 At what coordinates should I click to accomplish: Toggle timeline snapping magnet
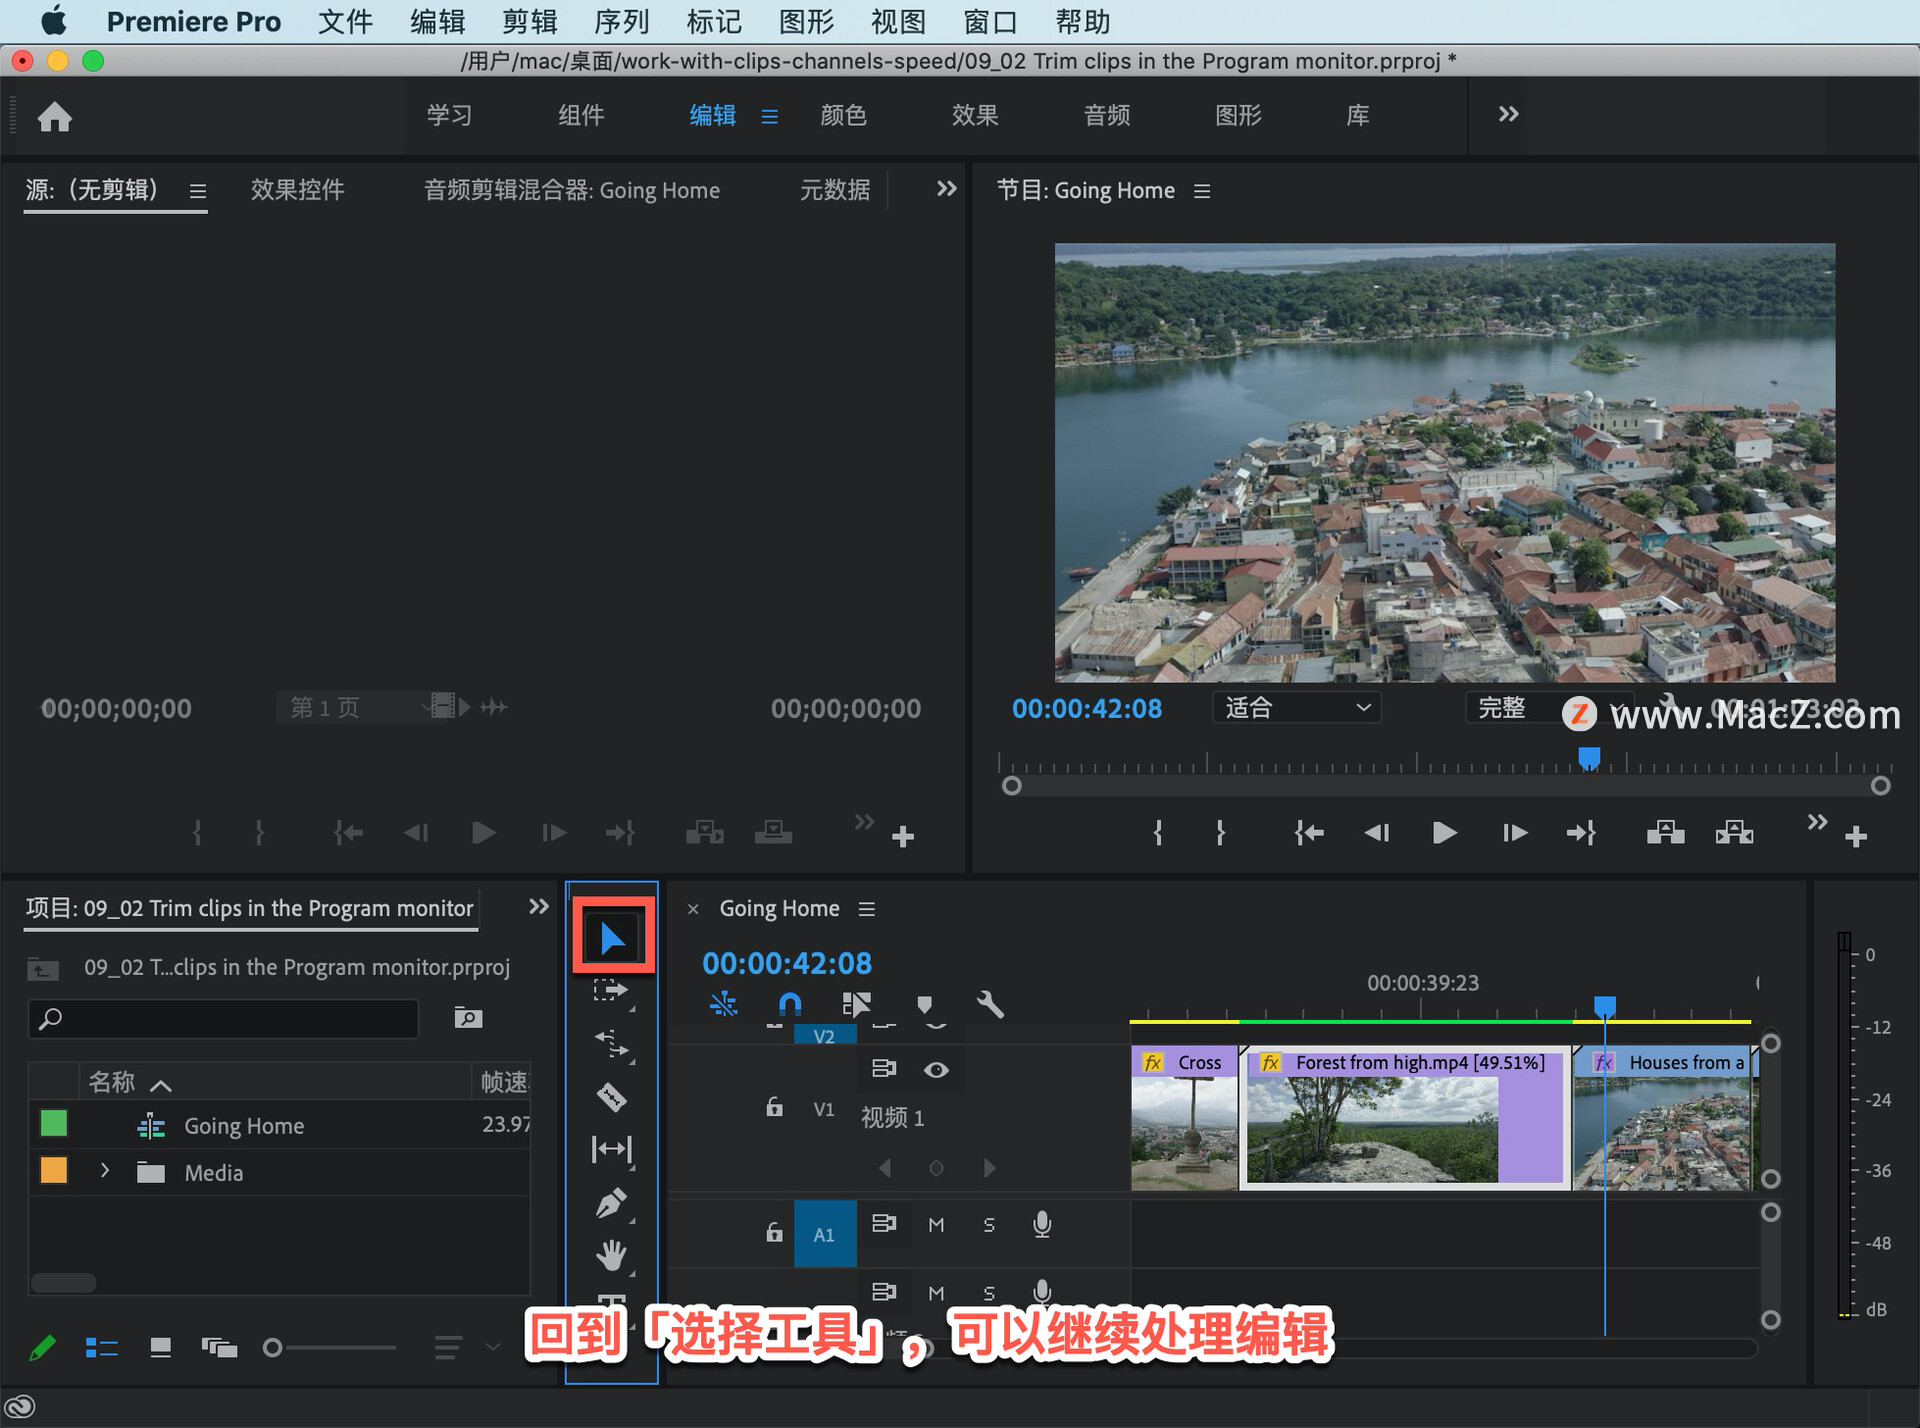tap(790, 1004)
